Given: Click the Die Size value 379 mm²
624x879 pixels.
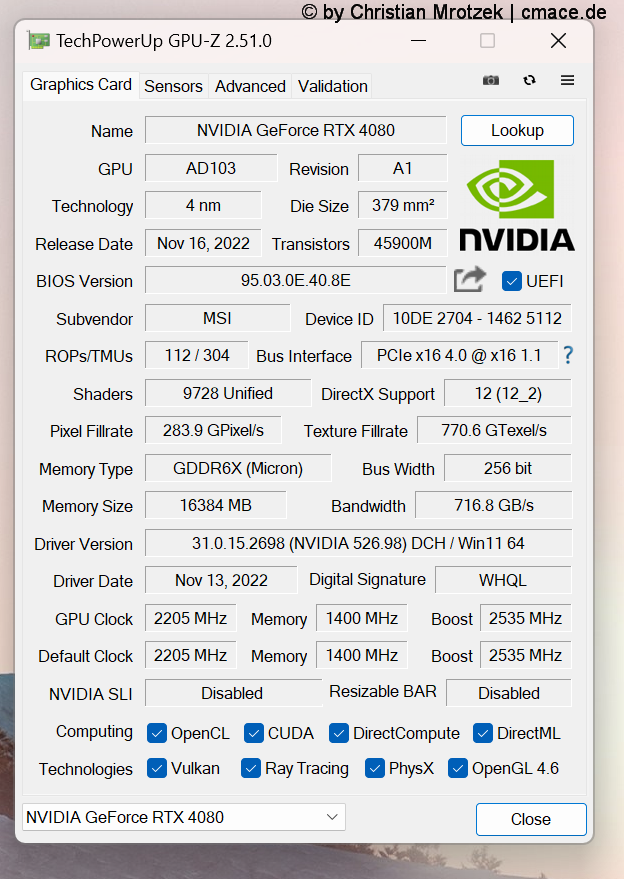Looking at the screenshot, I should tap(403, 205).
